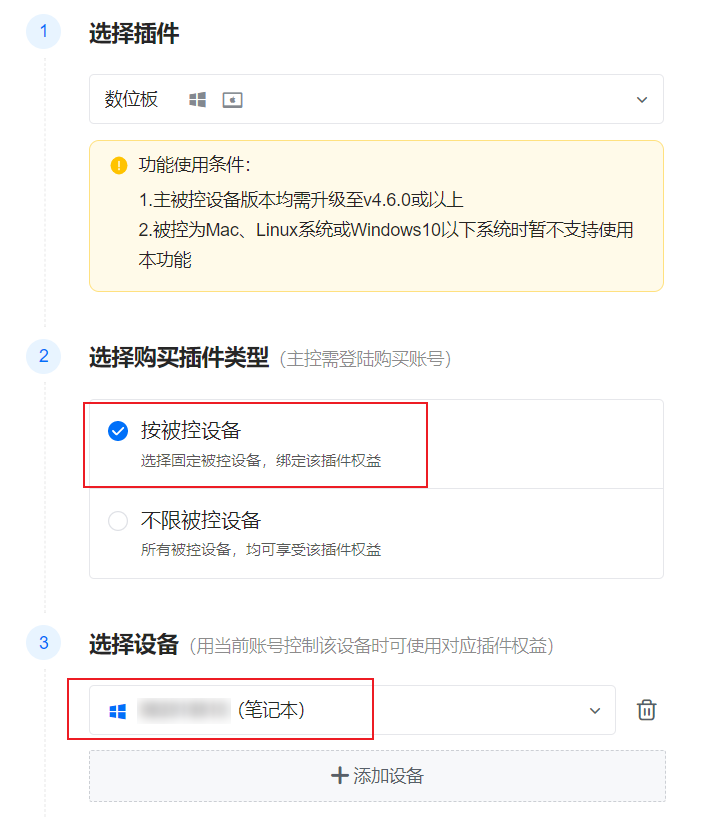The width and height of the screenshot is (708, 818).
Task: Click the 添加设备 button
Action: pos(377,776)
